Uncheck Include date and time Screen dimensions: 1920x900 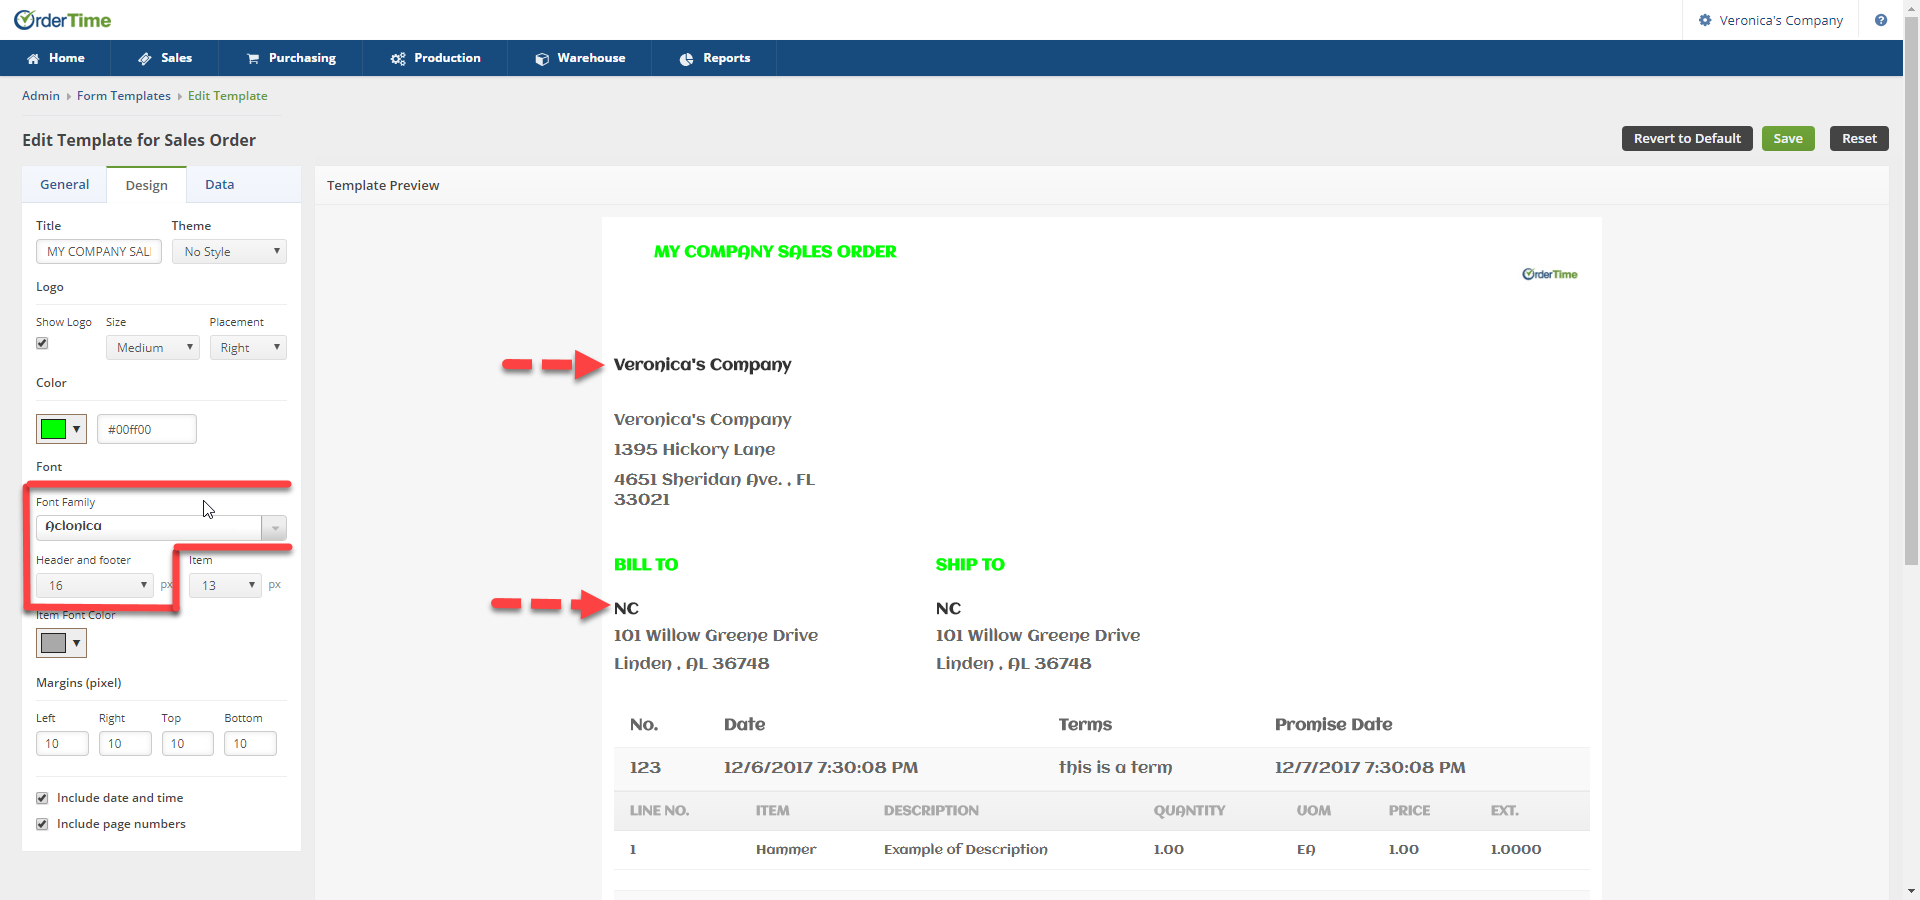coord(42,798)
